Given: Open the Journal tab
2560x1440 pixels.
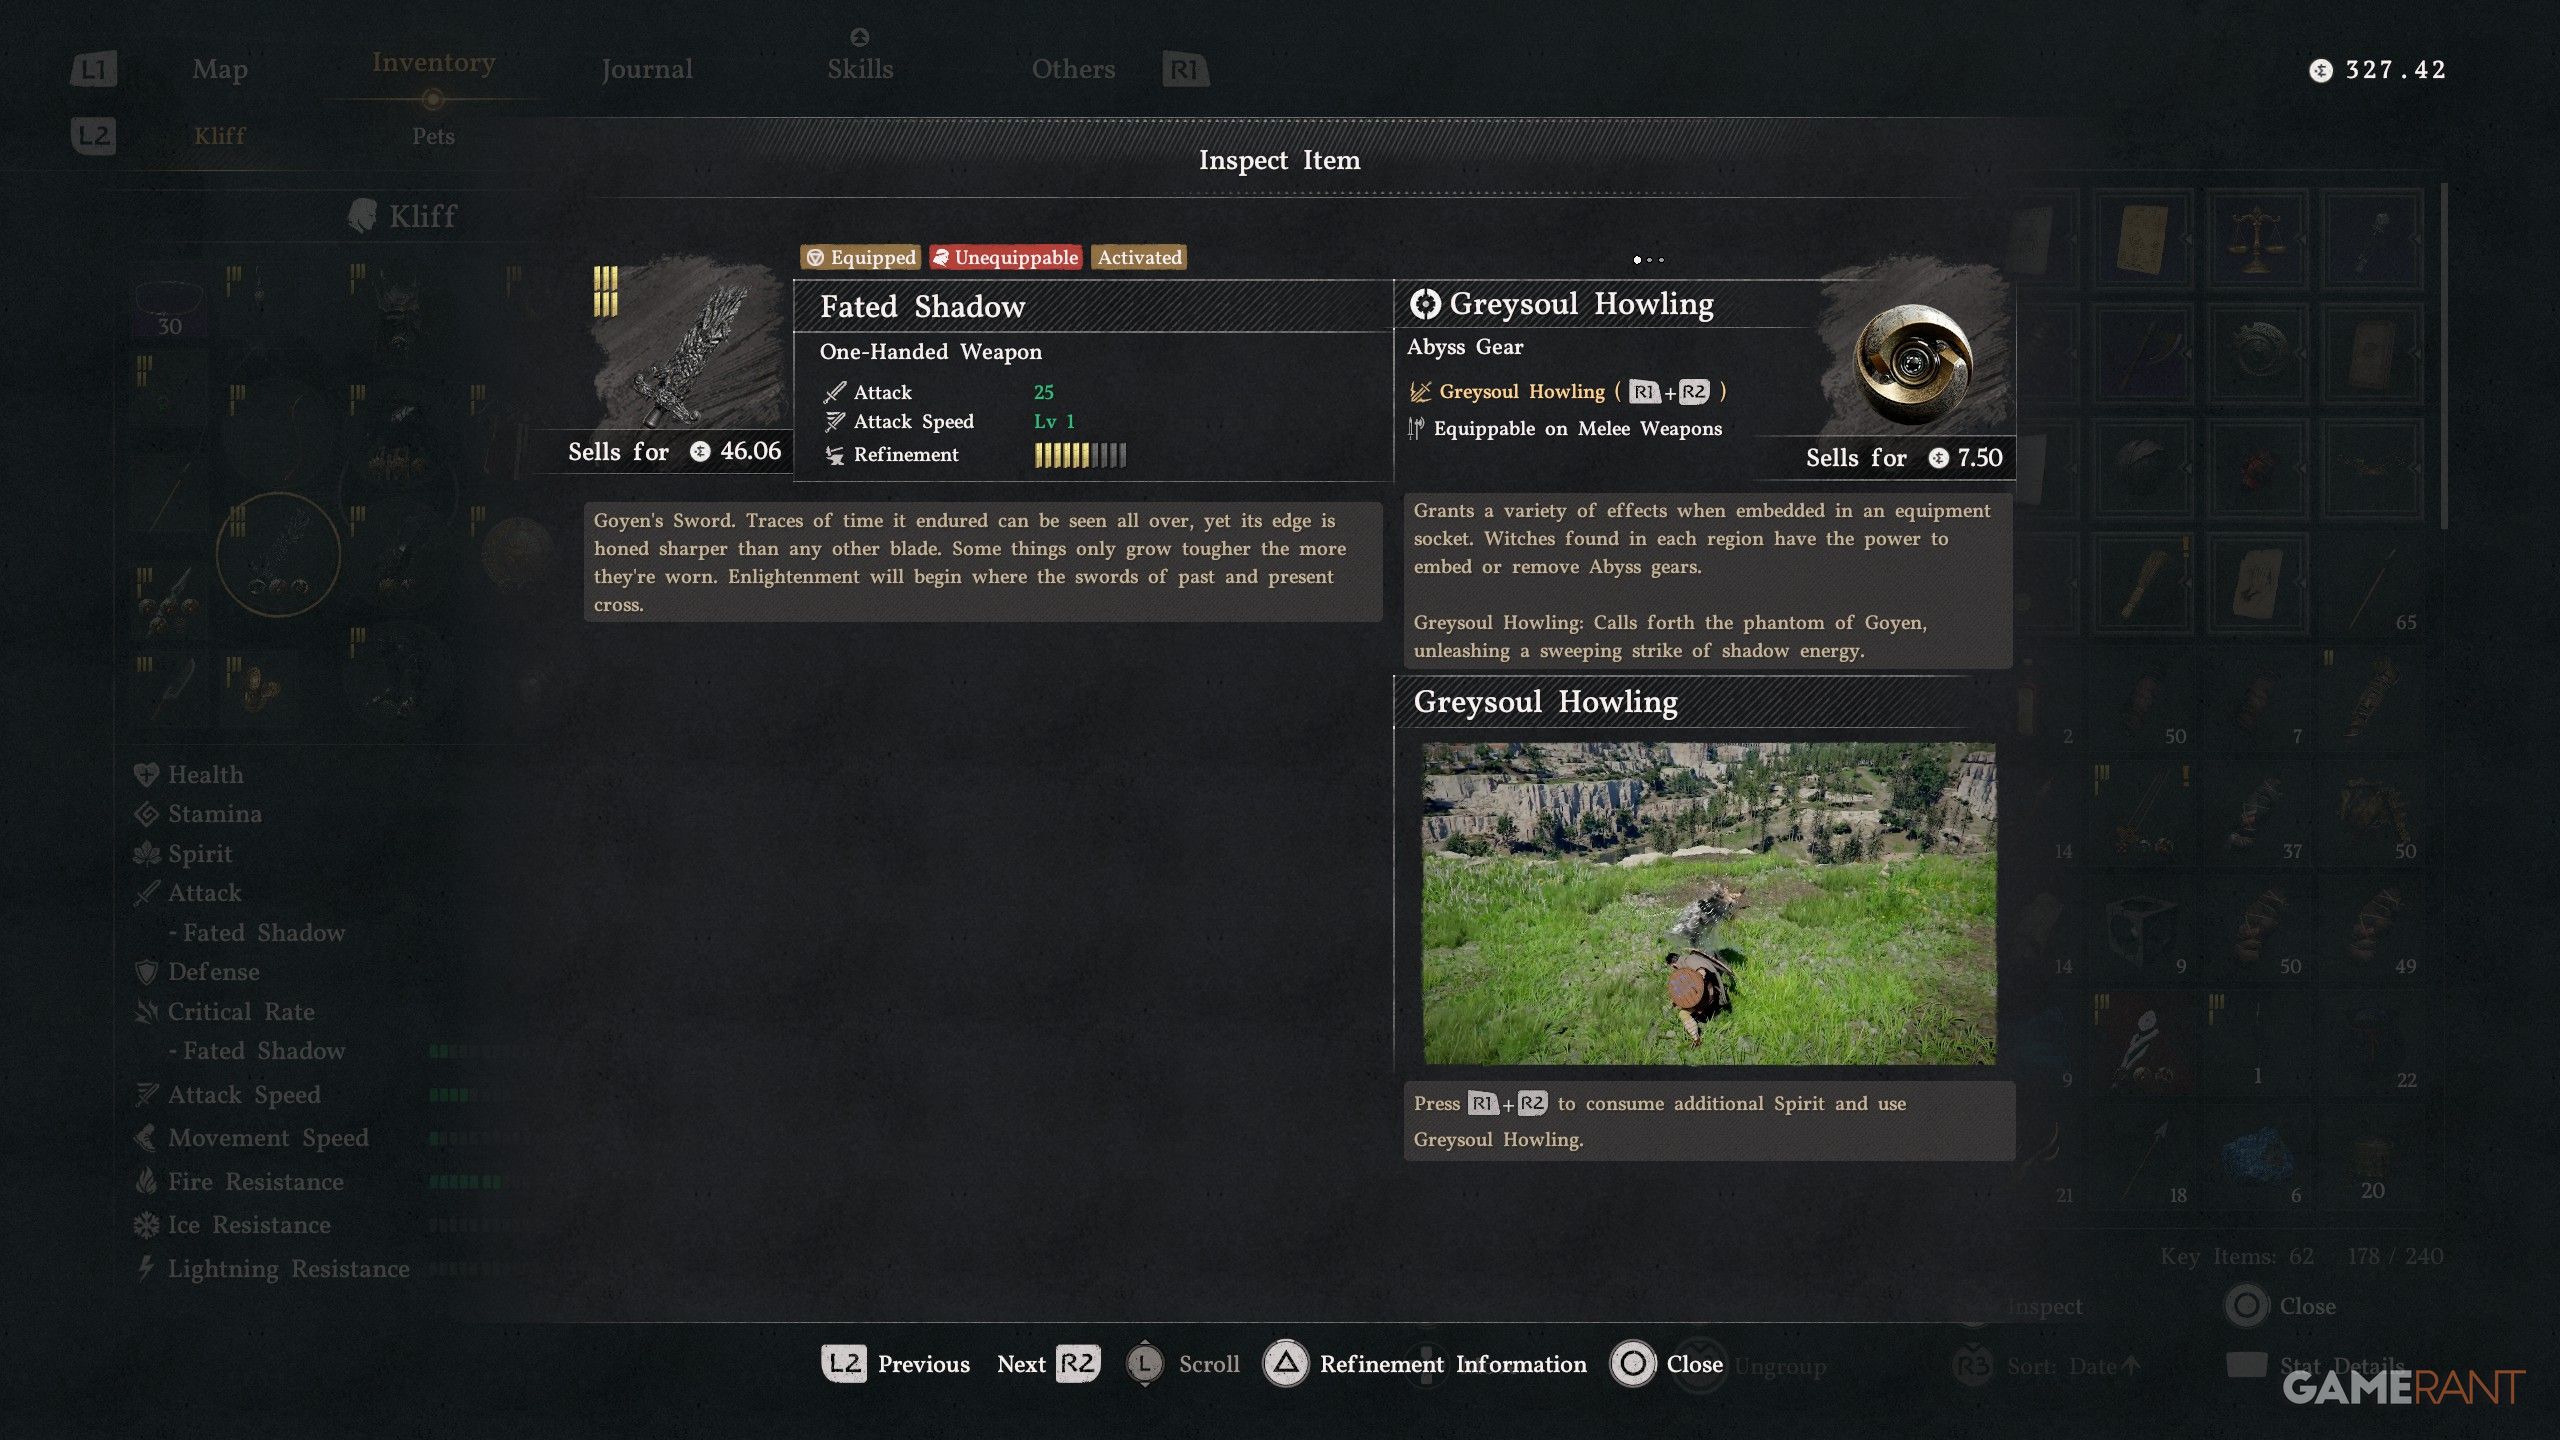Looking at the screenshot, I should tap(647, 69).
